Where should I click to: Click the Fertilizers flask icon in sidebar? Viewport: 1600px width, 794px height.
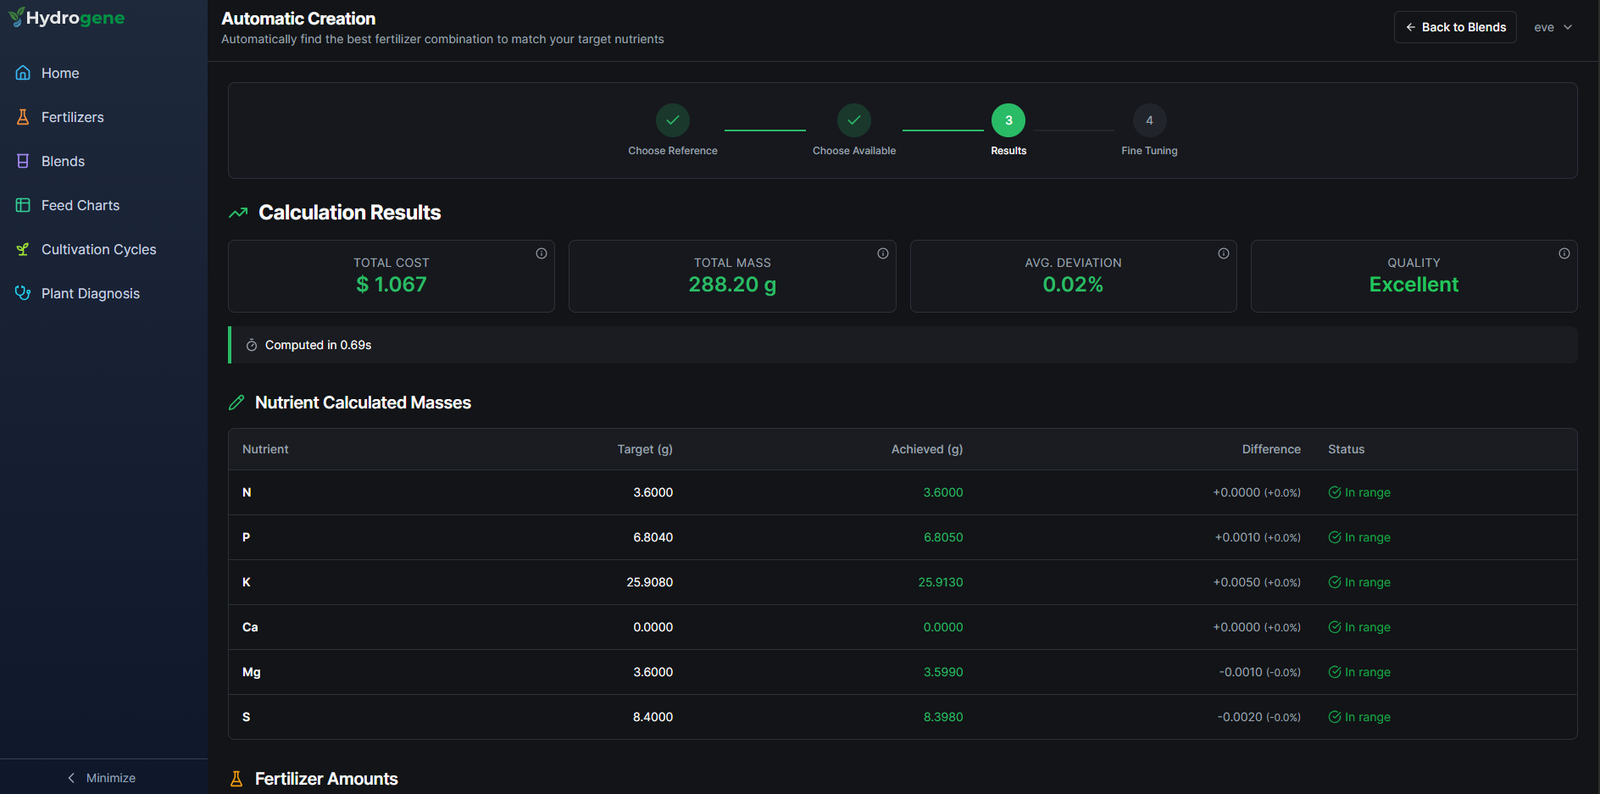pyautogui.click(x=23, y=117)
